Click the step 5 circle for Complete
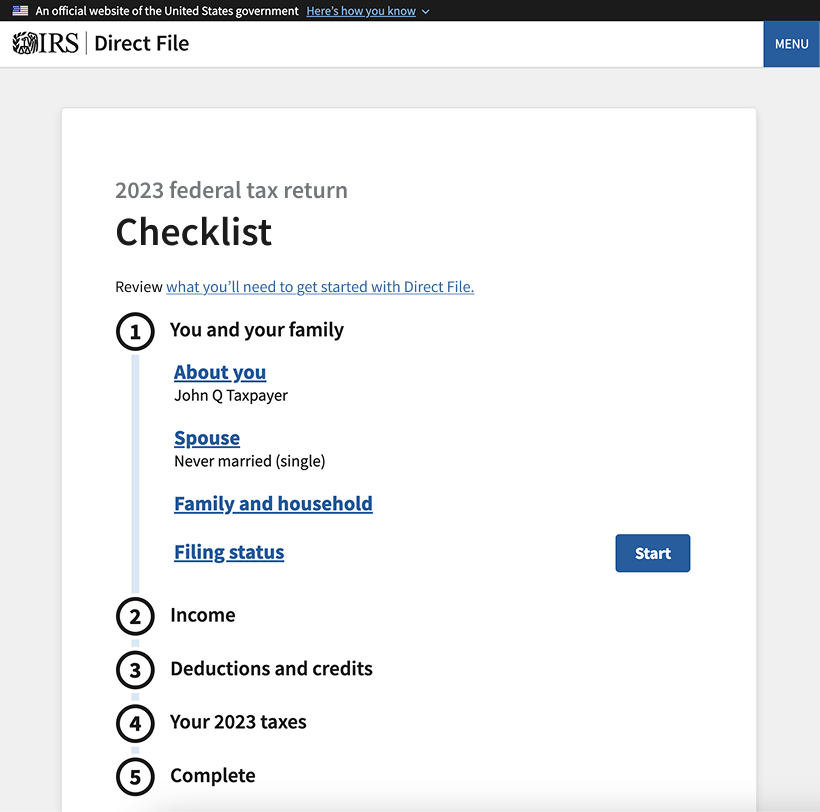820x812 pixels. point(135,777)
